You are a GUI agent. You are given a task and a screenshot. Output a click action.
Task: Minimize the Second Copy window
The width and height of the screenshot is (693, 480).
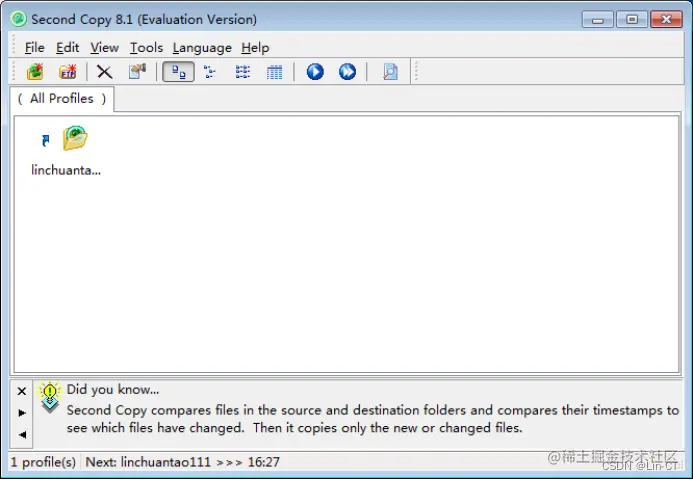598,19
